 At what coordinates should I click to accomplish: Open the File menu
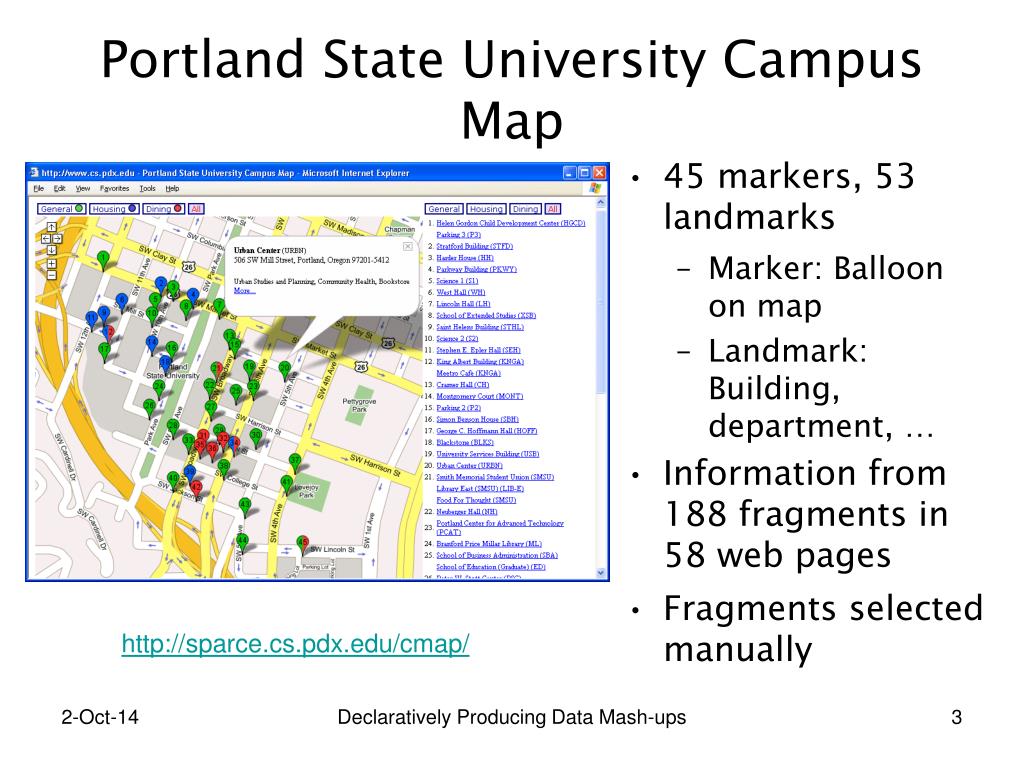tap(39, 189)
